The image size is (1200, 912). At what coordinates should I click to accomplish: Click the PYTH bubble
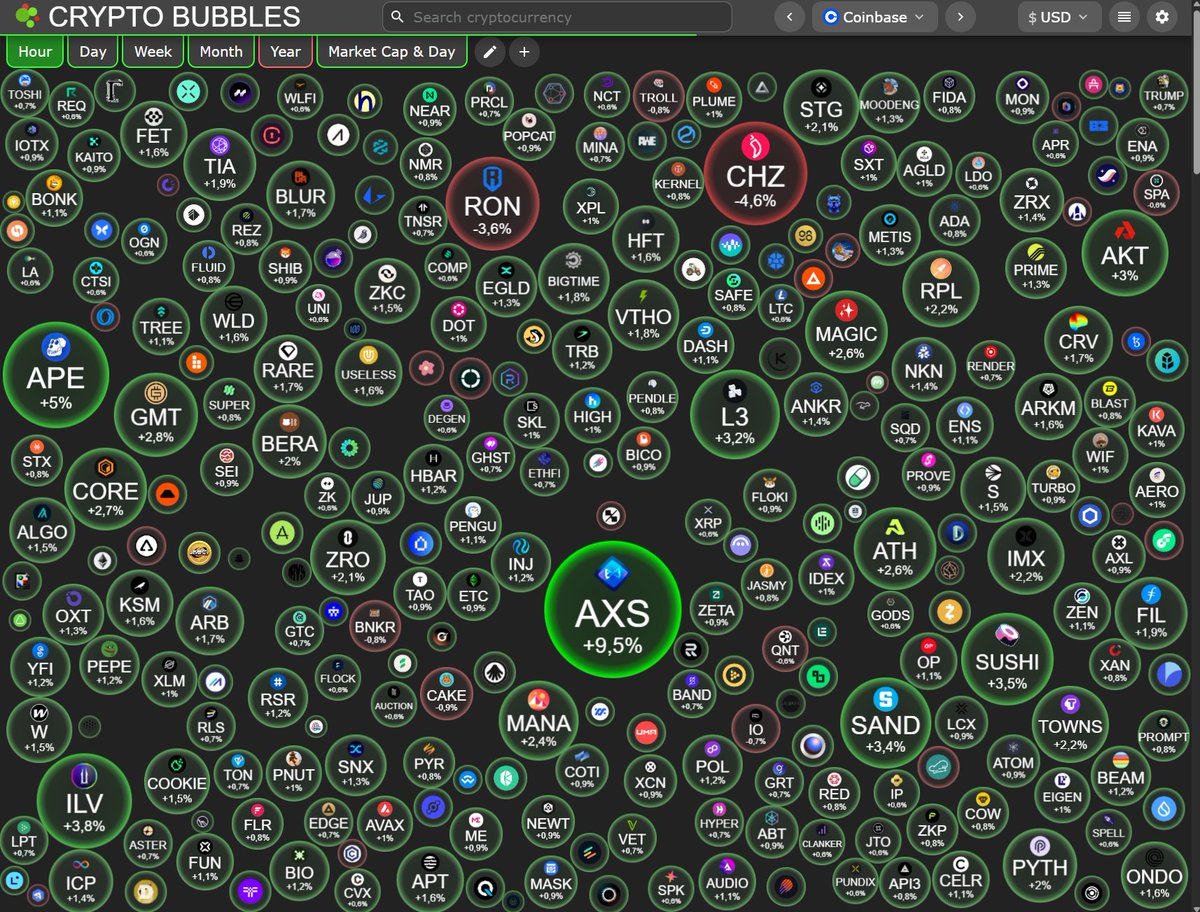tap(1040, 866)
